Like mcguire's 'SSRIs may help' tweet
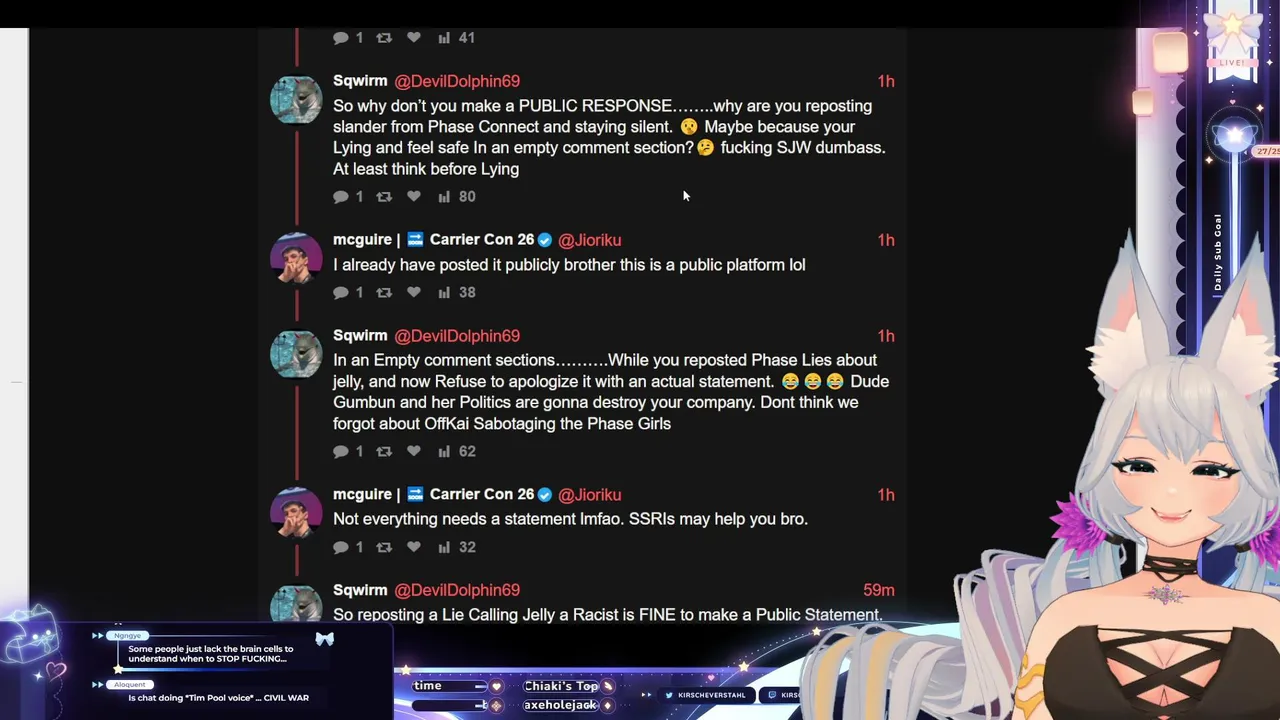The height and width of the screenshot is (720, 1280). pyautogui.click(x=413, y=547)
